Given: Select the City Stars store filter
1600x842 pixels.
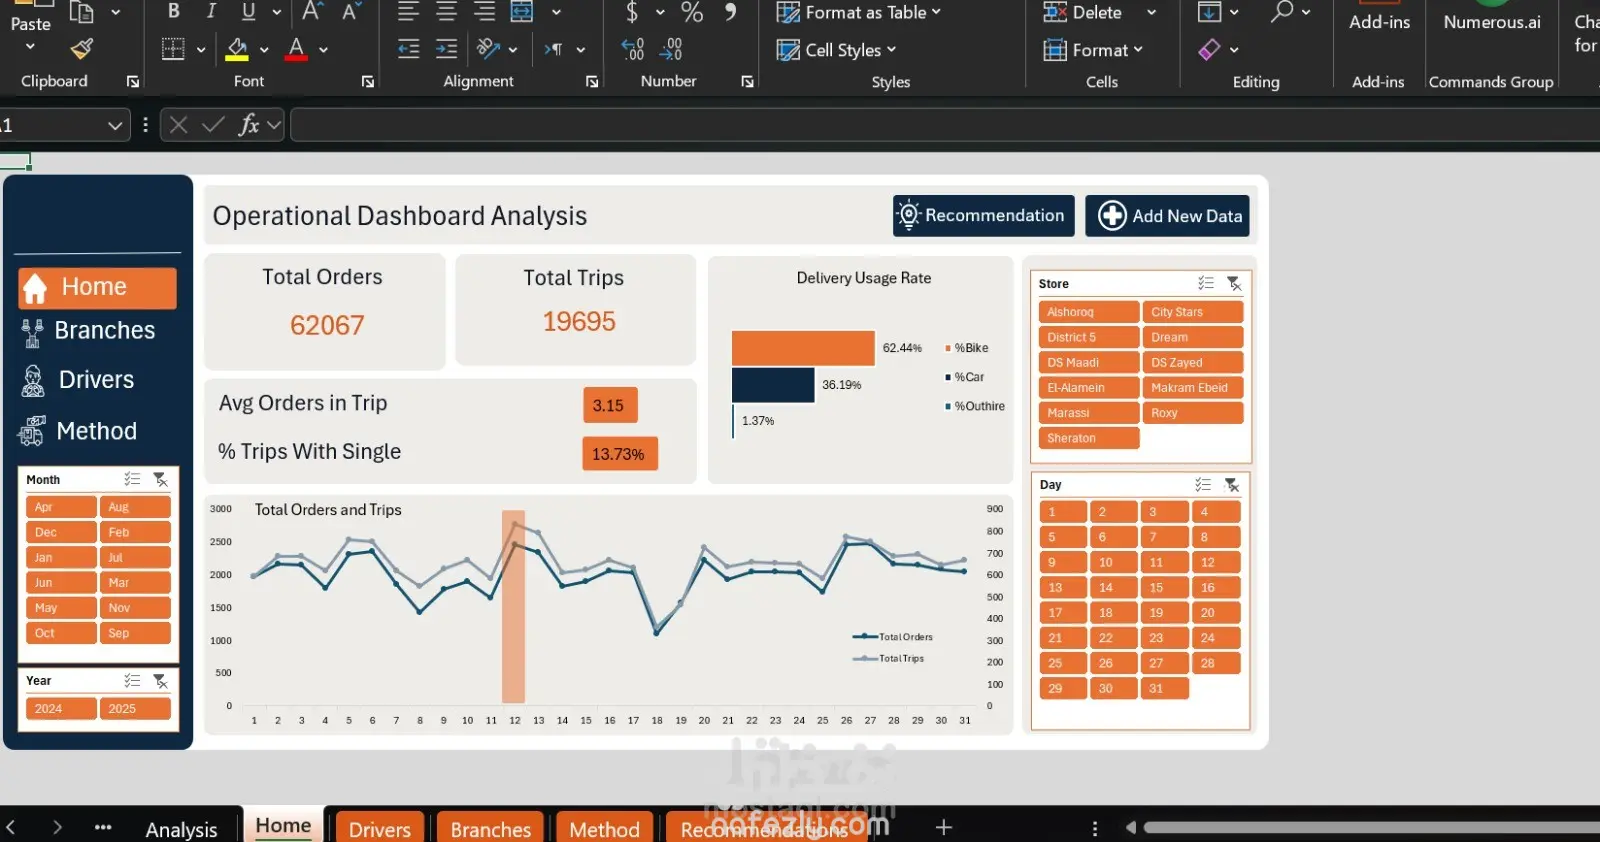Looking at the screenshot, I should pos(1192,312).
